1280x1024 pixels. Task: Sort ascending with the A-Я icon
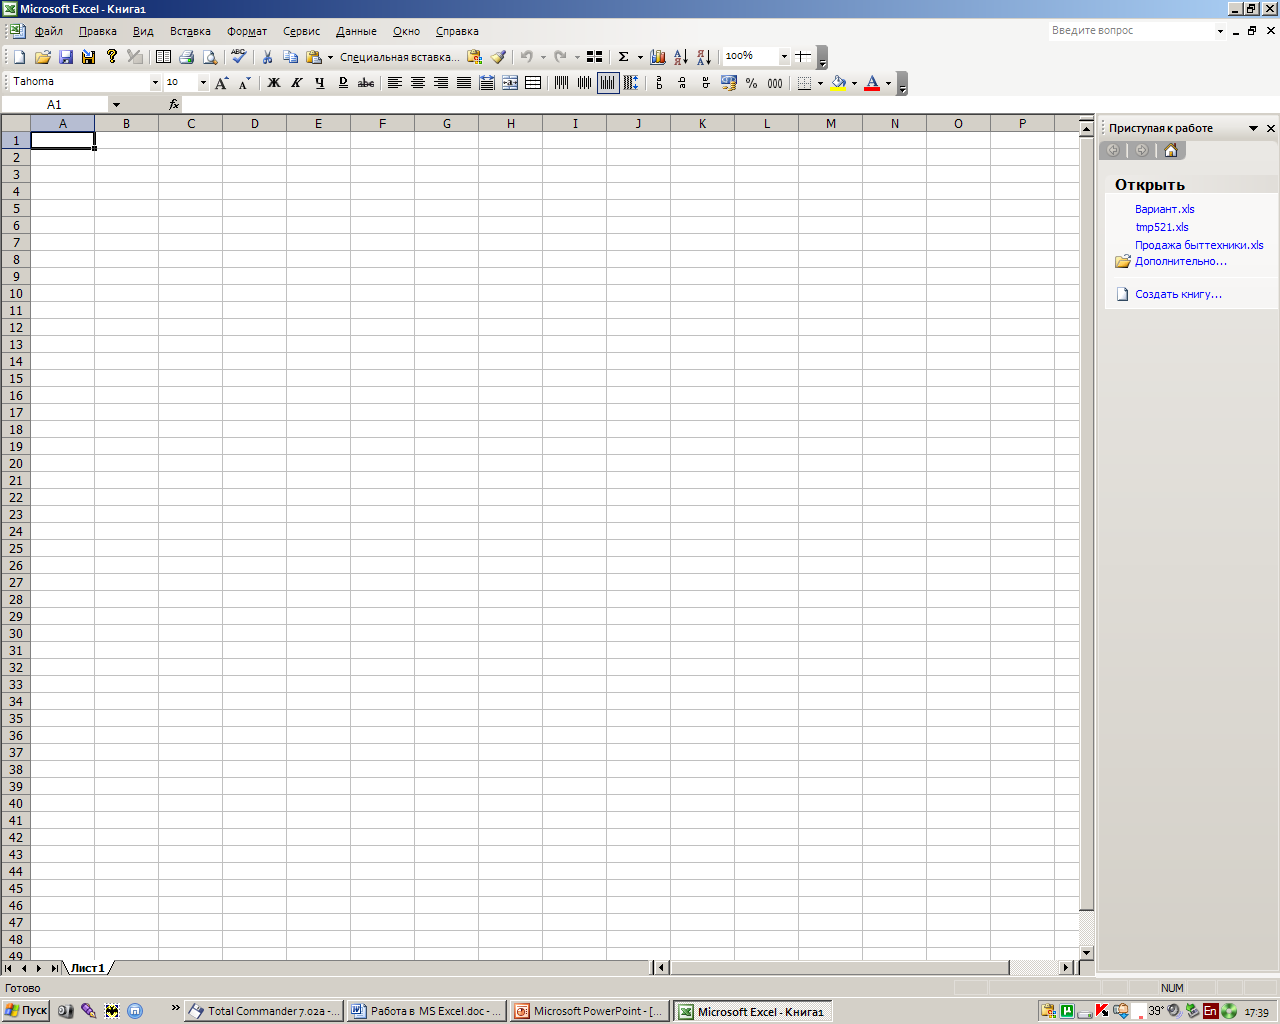[681, 57]
